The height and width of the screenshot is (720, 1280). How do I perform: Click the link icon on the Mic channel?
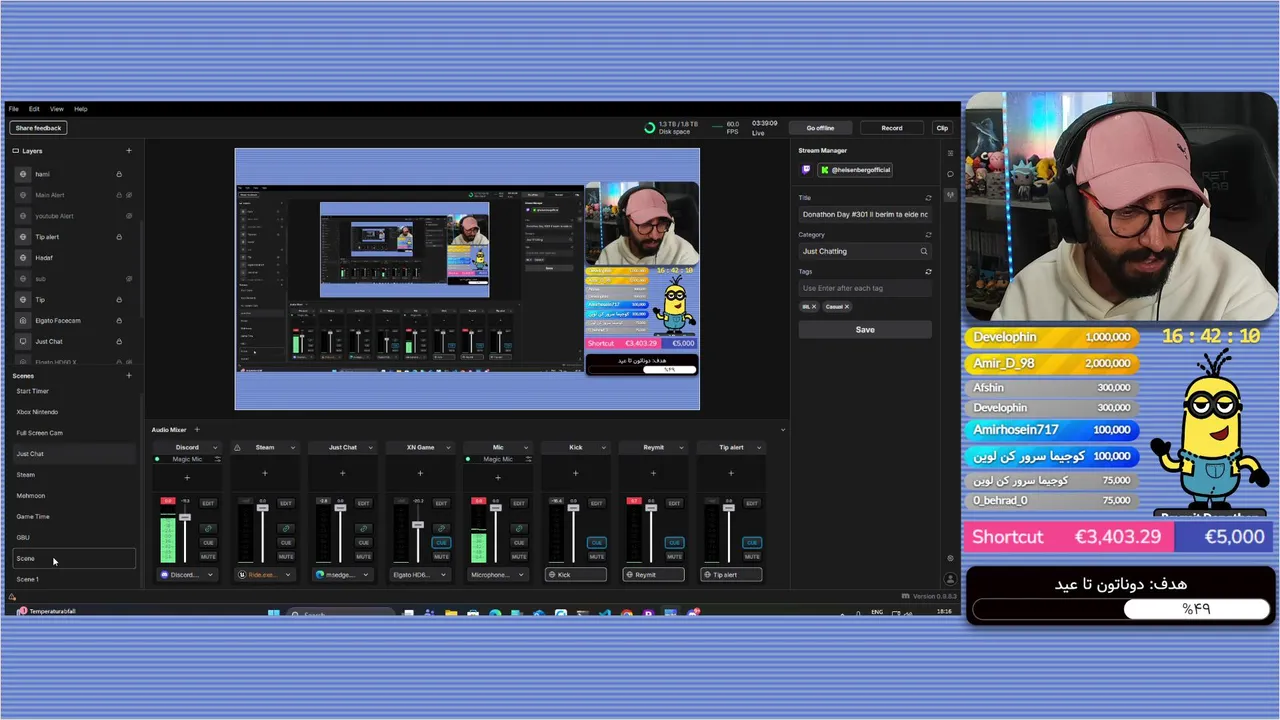519,528
